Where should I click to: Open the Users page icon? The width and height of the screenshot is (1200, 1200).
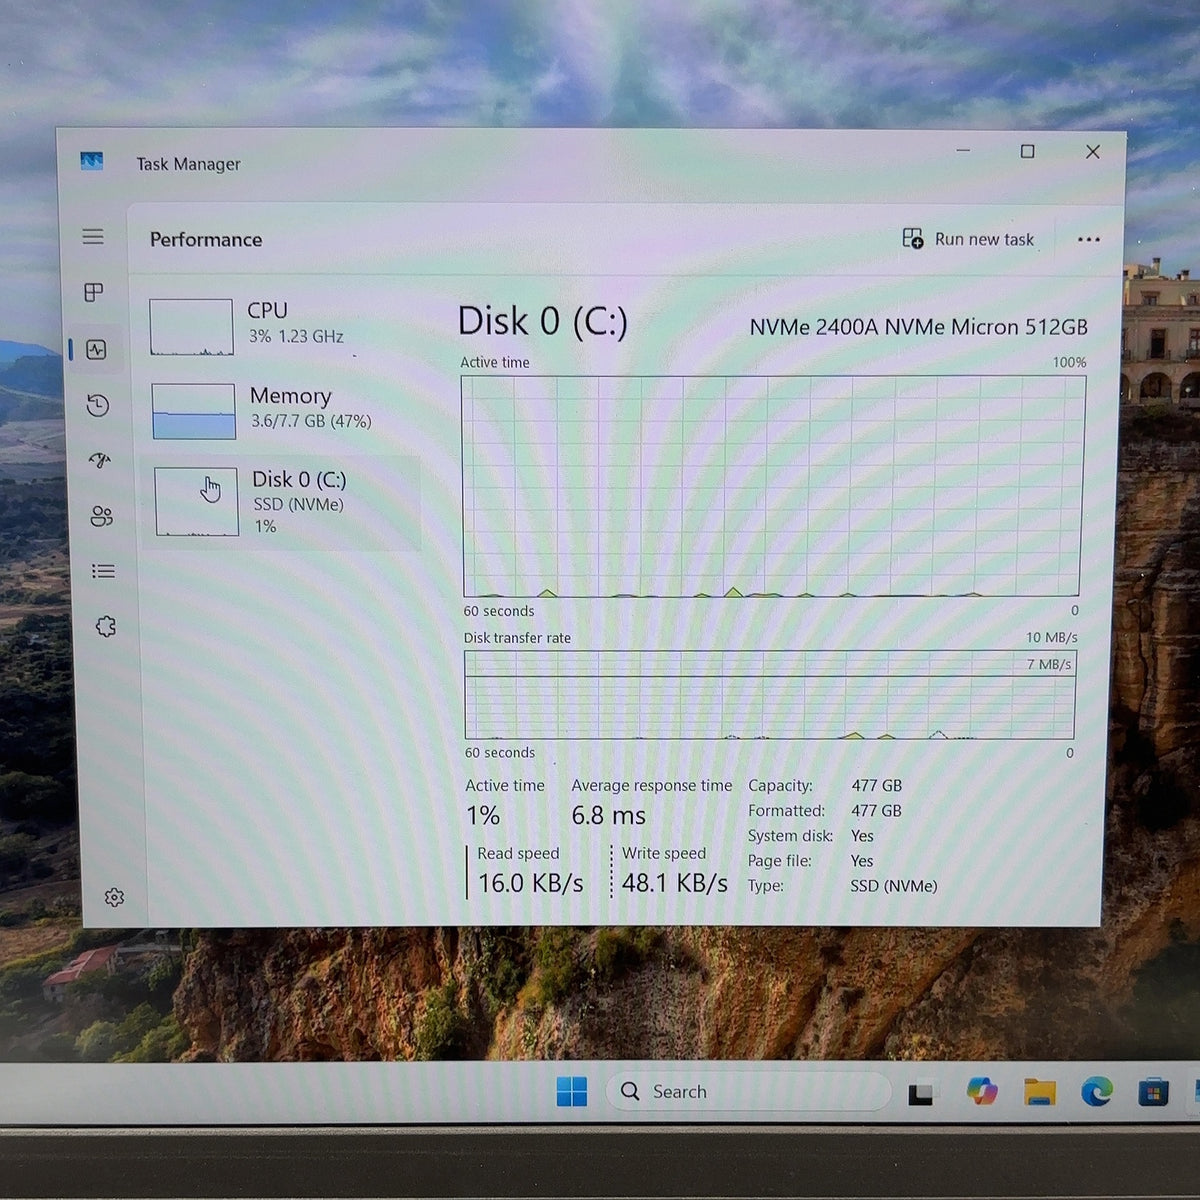pos(101,516)
